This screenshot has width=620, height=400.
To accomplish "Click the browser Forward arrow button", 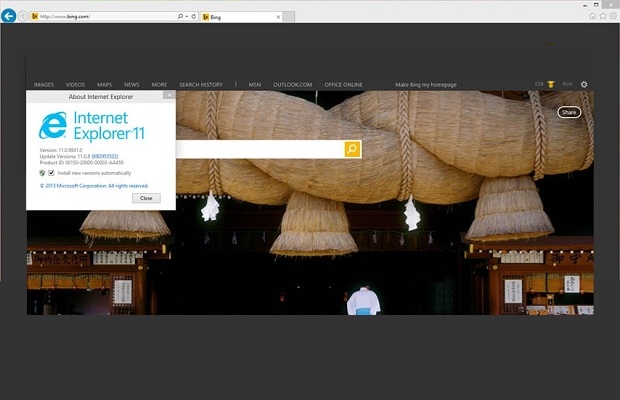I will click(24, 17).
